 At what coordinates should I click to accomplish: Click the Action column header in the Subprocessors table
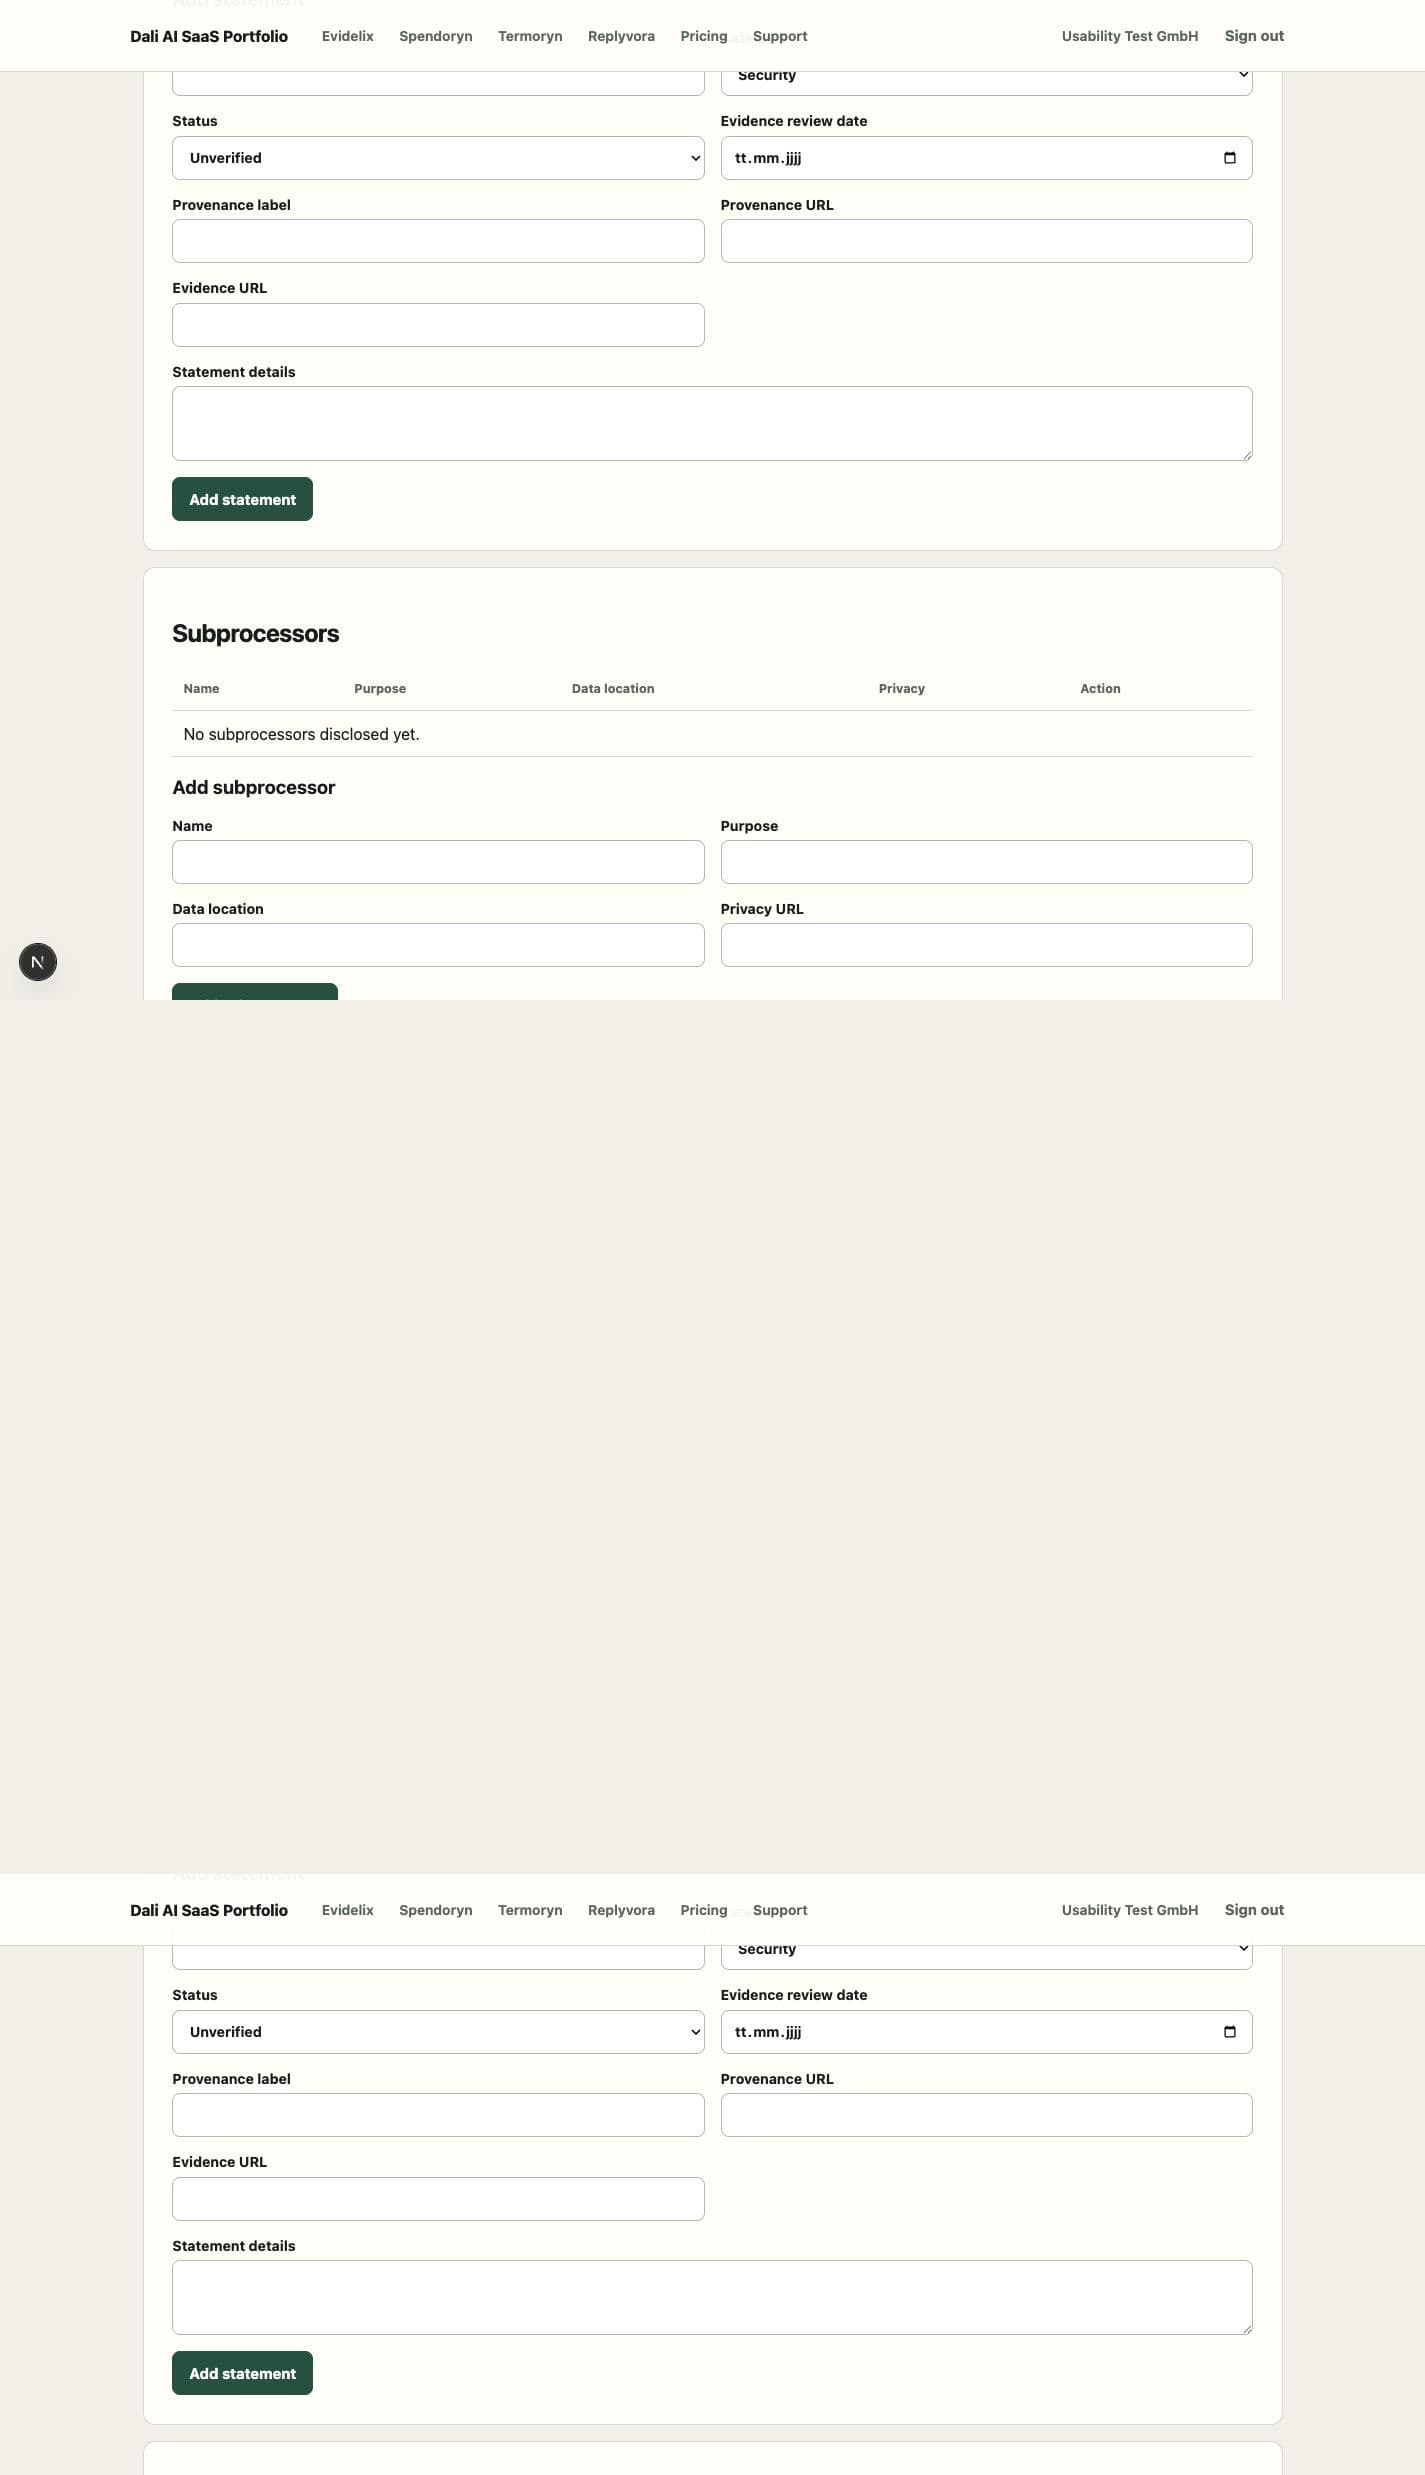coord(1100,688)
